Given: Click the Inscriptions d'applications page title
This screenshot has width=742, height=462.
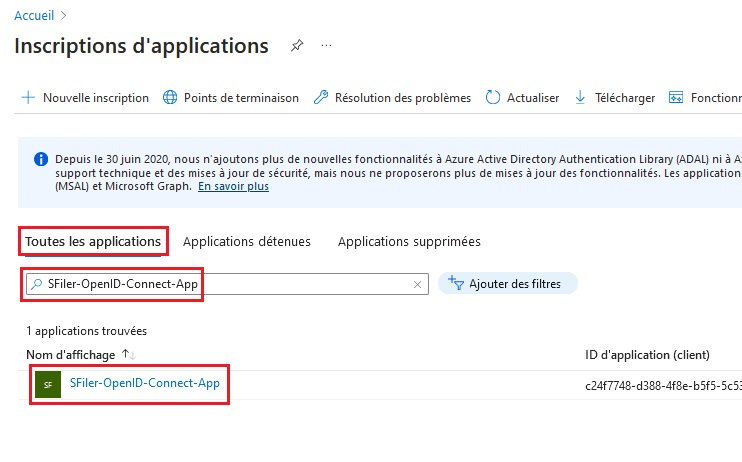Looking at the screenshot, I should 141,46.
